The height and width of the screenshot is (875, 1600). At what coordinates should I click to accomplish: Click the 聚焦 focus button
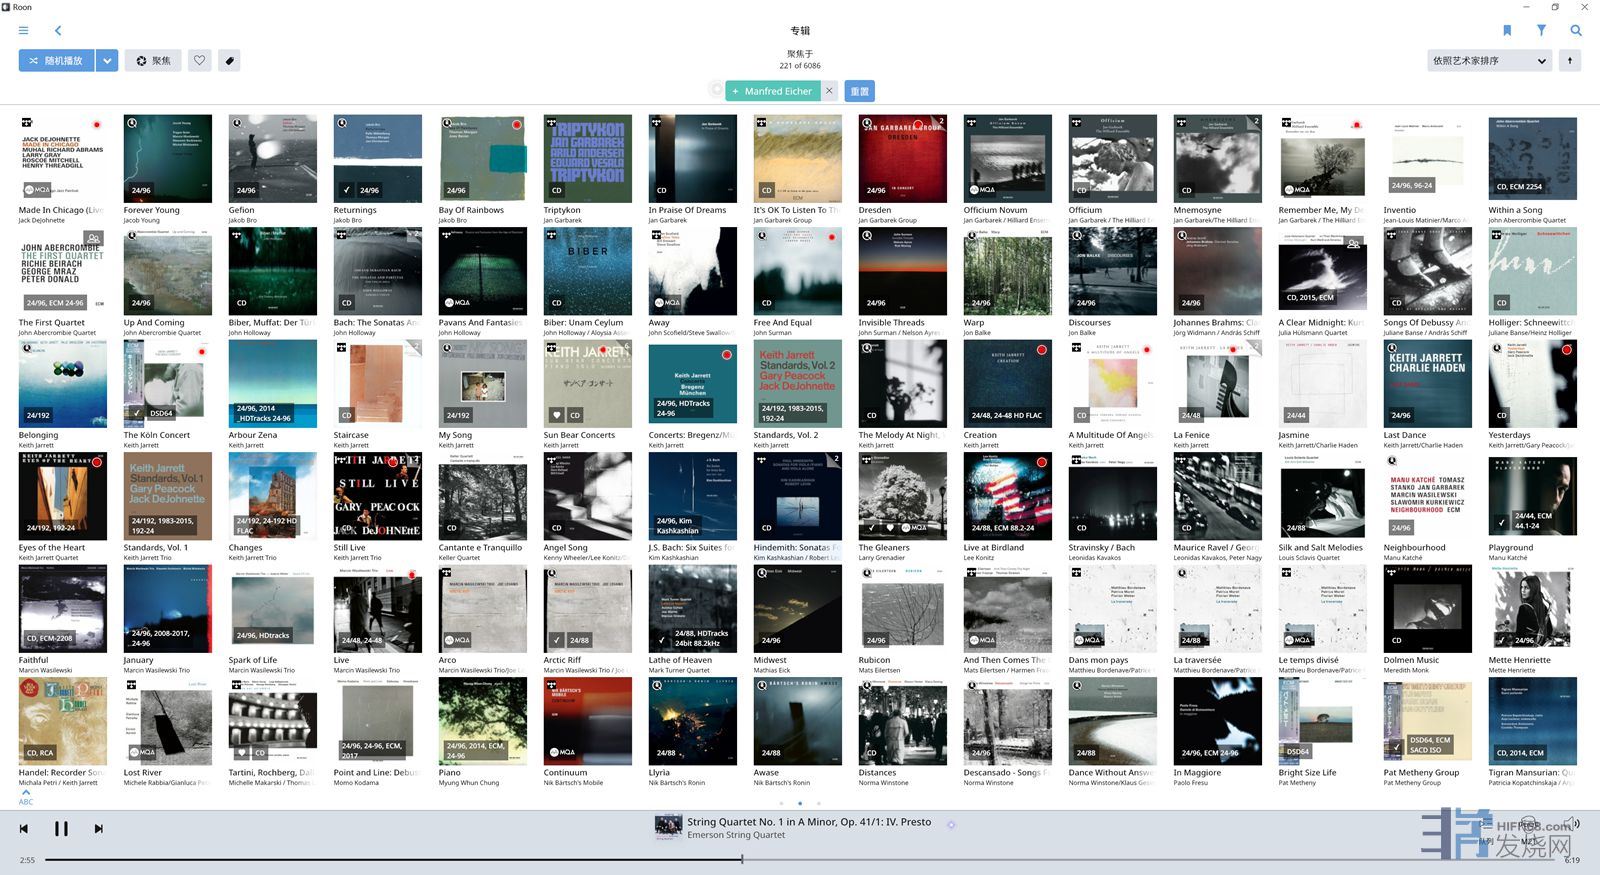[154, 61]
